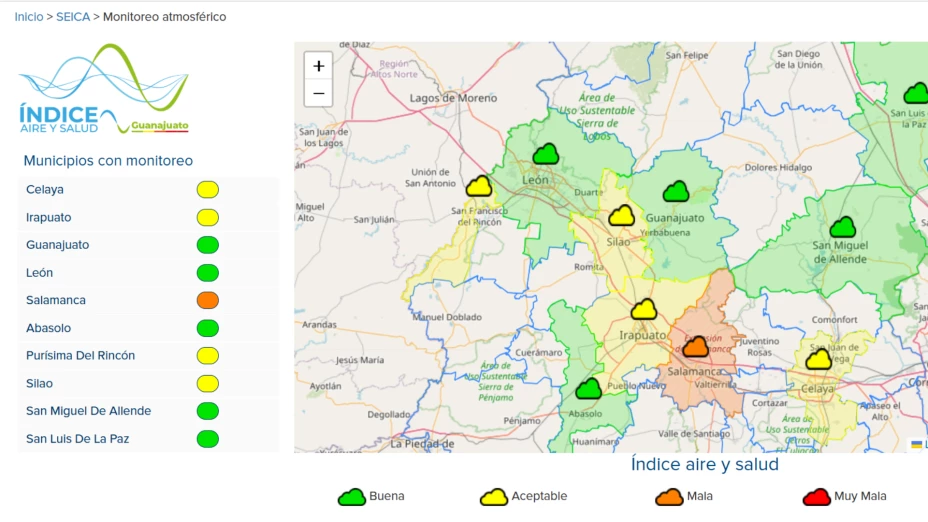Open the SEICA breadcrumb link
The width and height of the screenshot is (928, 522).
point(73,17)
